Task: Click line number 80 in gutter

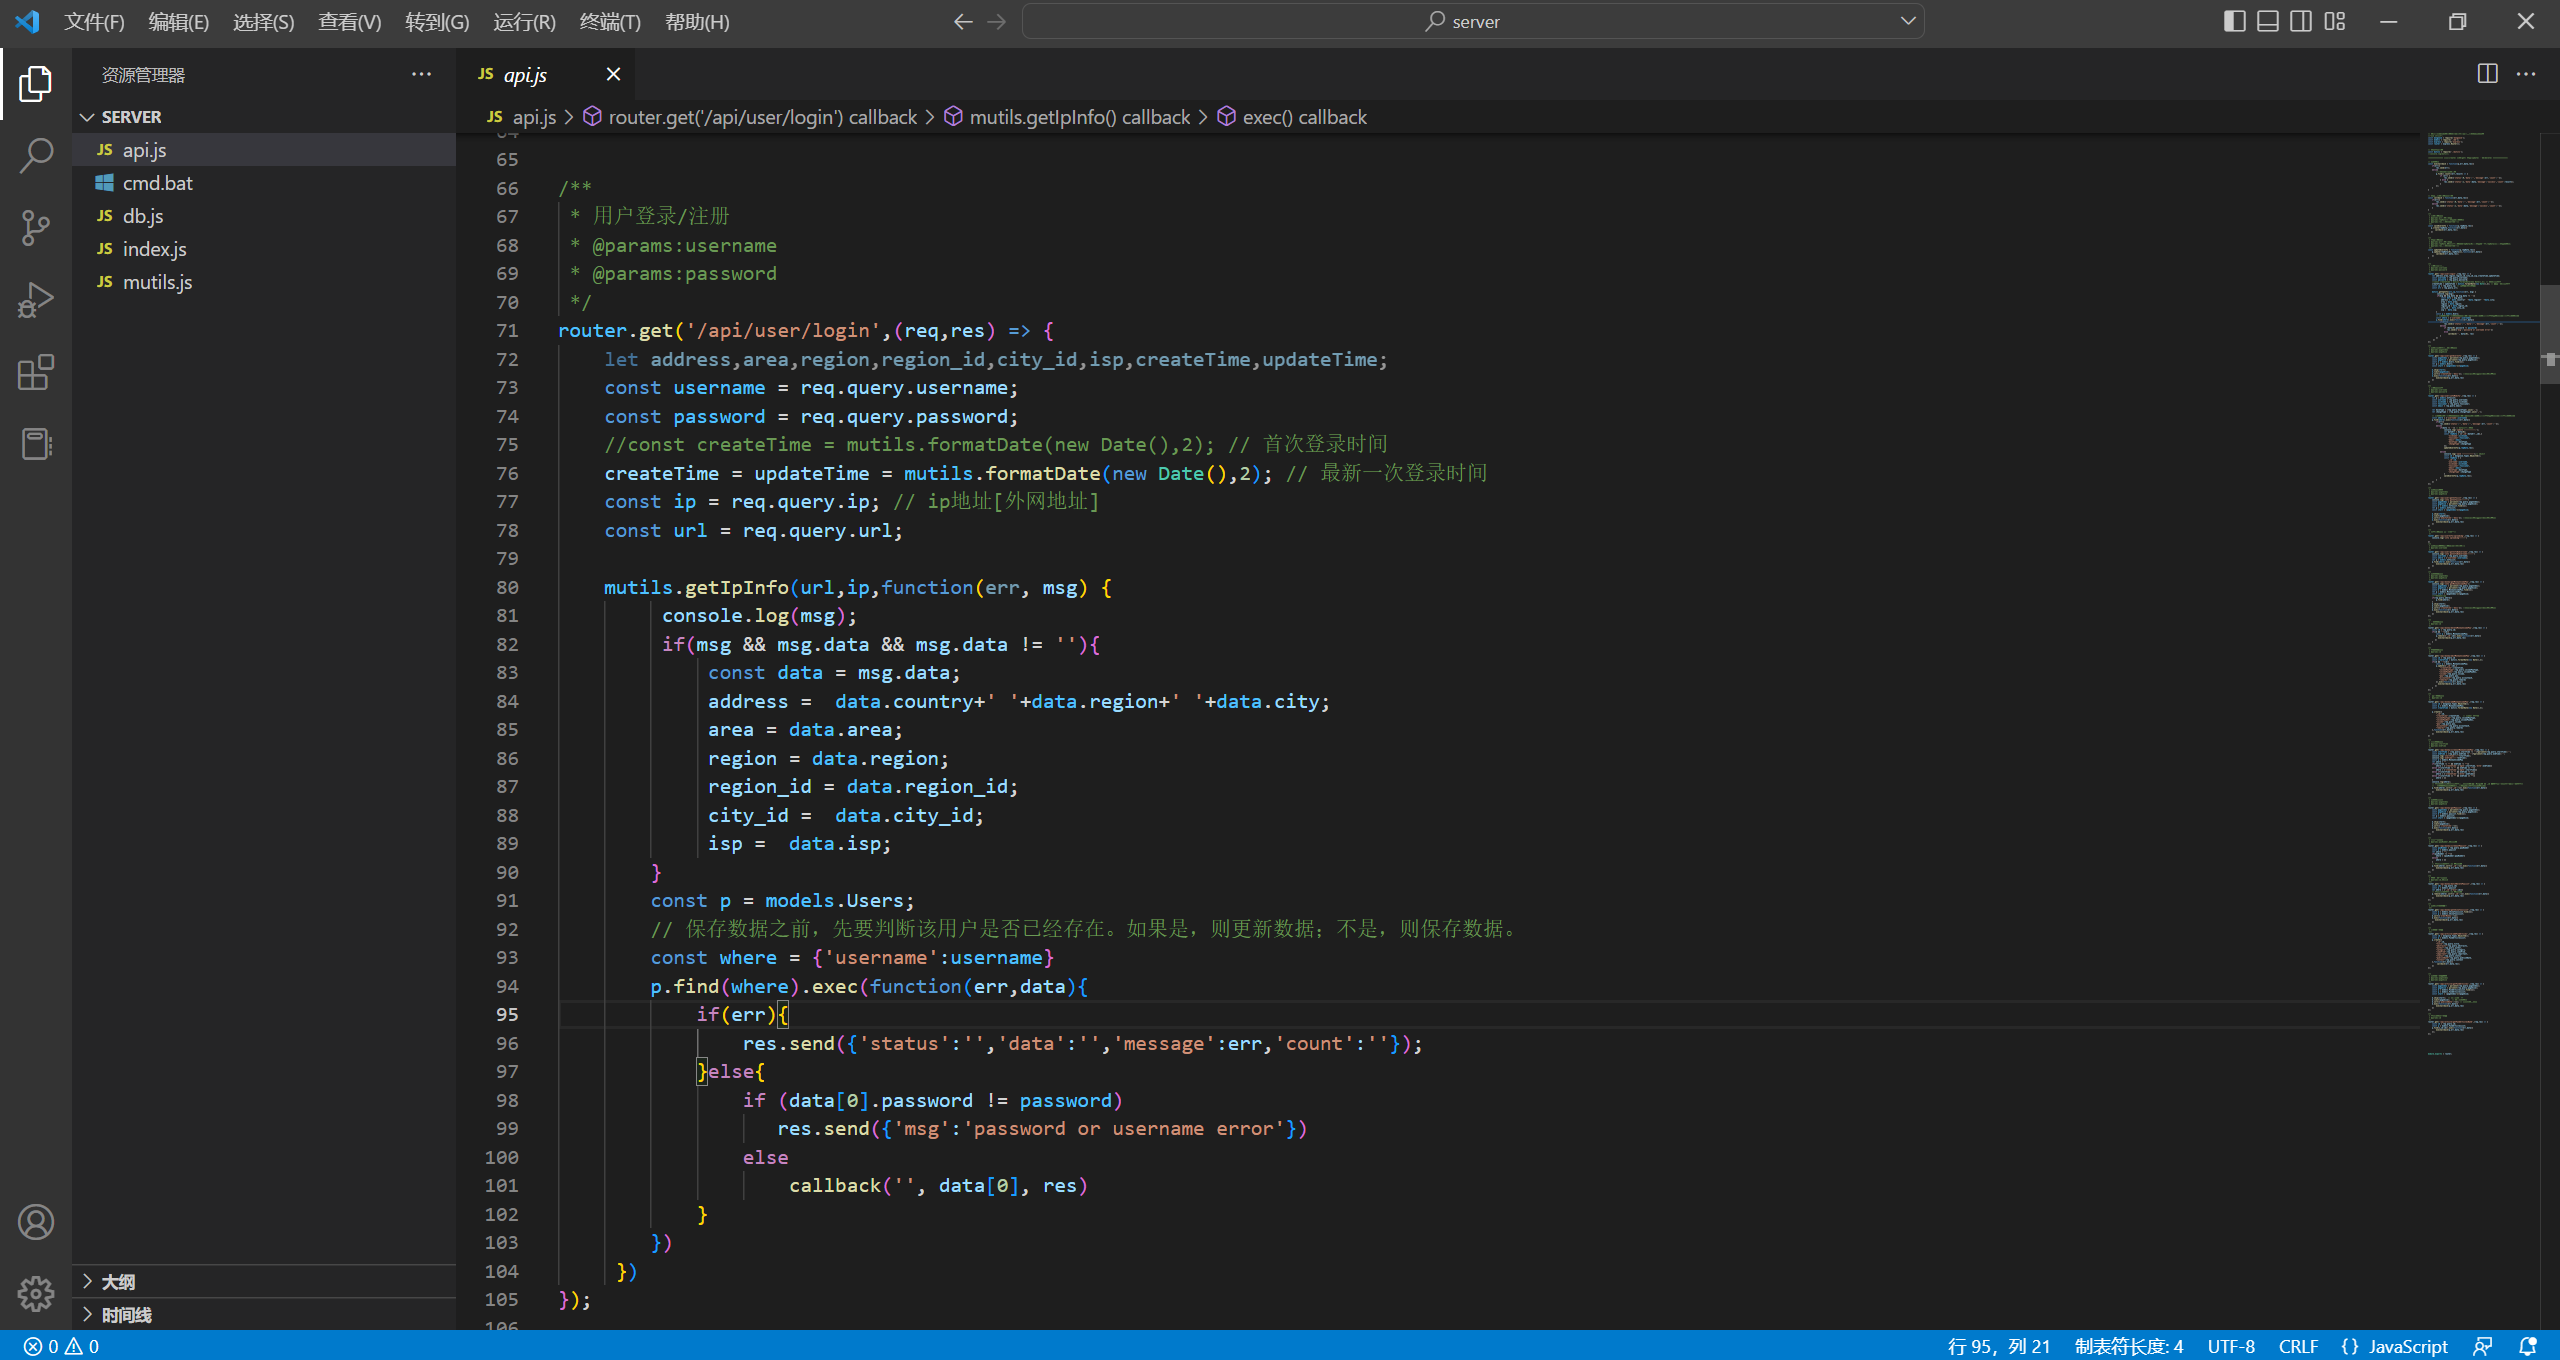Action: 507,587
